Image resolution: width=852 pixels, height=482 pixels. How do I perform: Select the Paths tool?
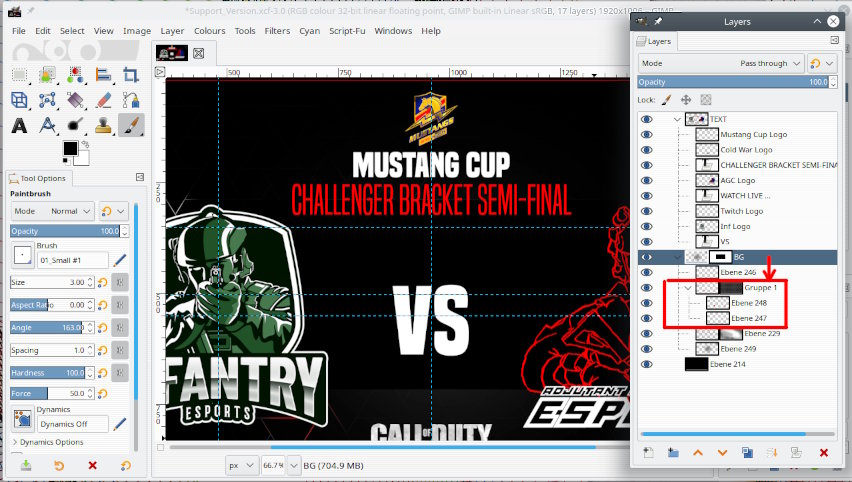pyautogui.click(x=130, y=100)
